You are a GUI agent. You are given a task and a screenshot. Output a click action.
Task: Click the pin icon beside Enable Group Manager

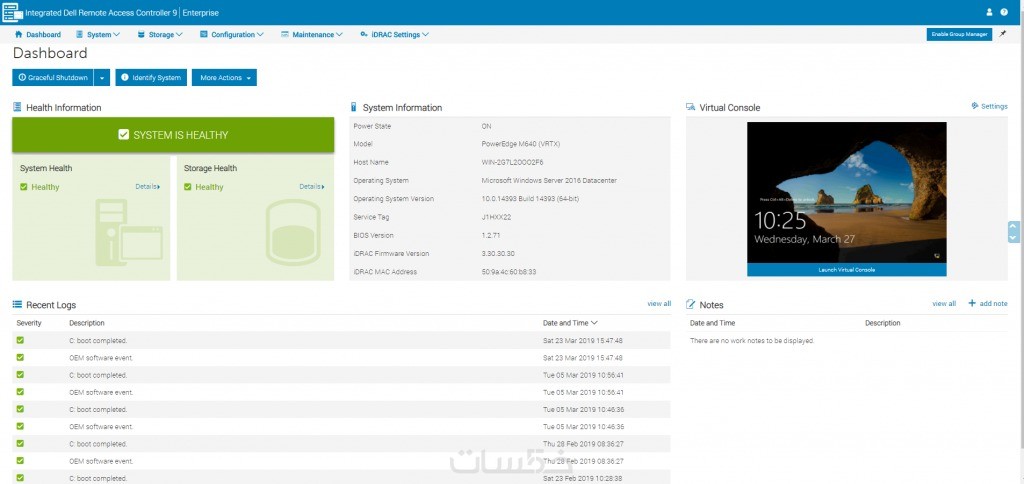click(1002, 34)
